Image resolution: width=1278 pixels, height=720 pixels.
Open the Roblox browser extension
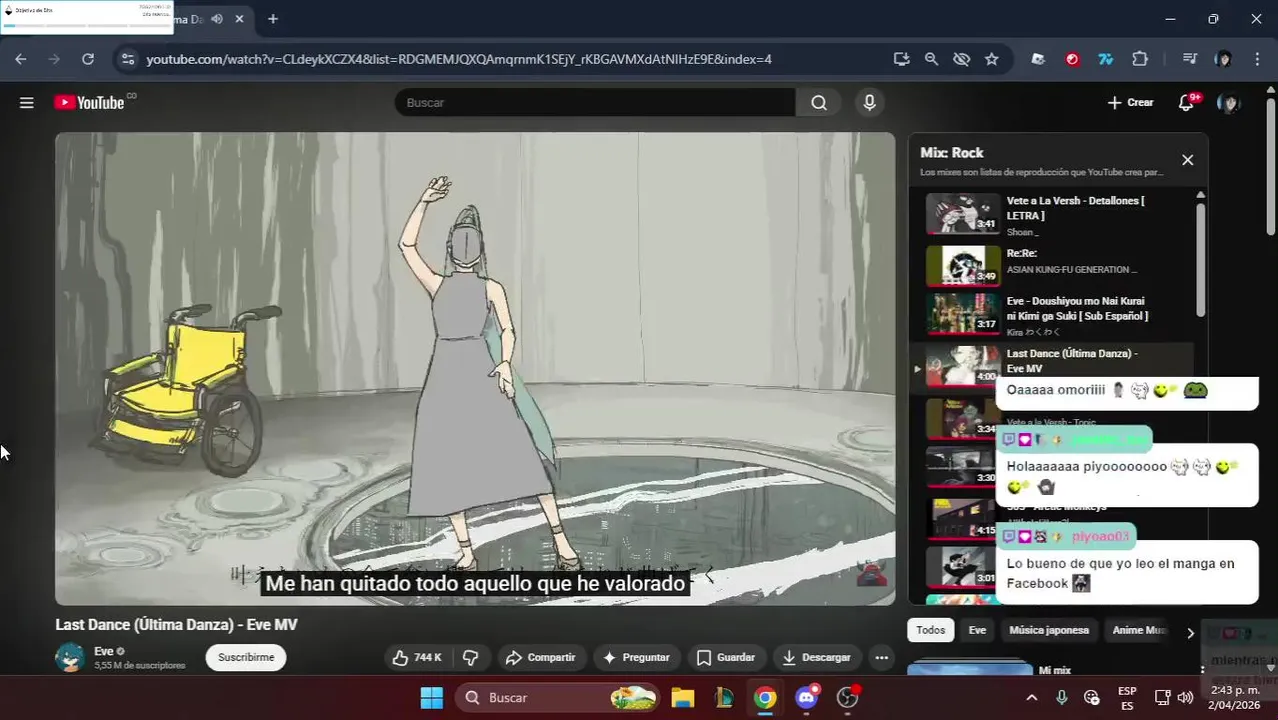click(1038, 59)
